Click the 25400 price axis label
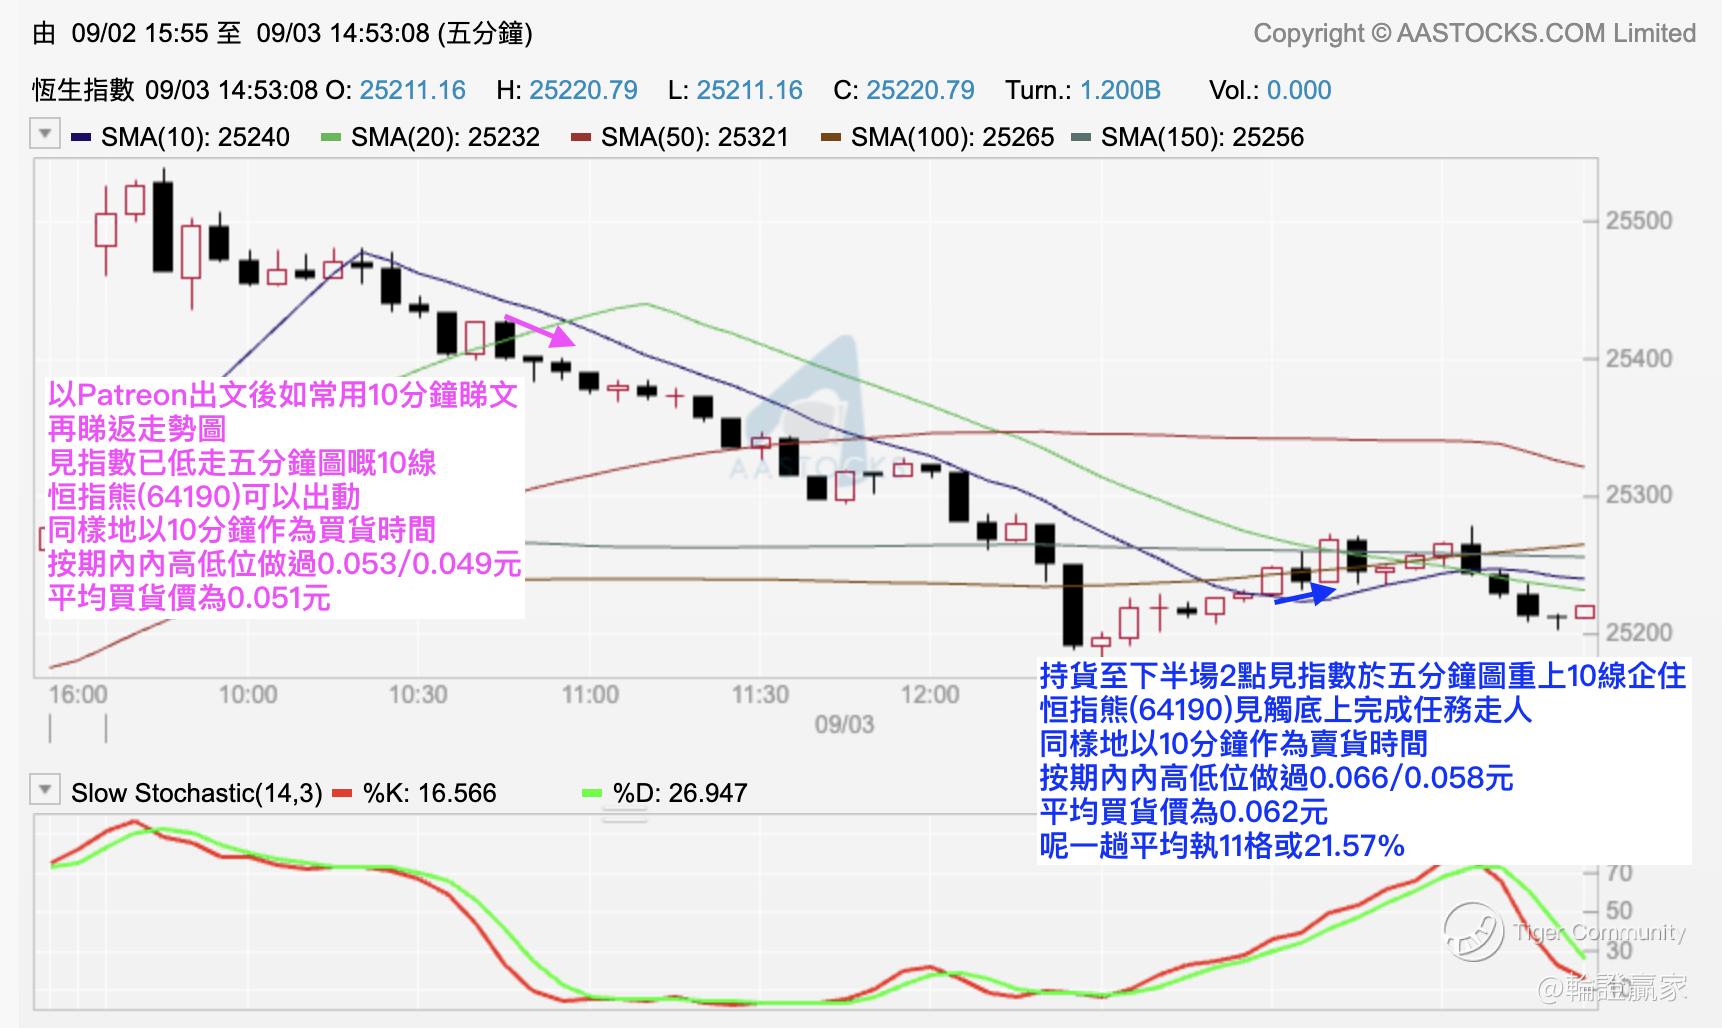The width and height of the screenshot is (1722, 1028). [1638, 358]
